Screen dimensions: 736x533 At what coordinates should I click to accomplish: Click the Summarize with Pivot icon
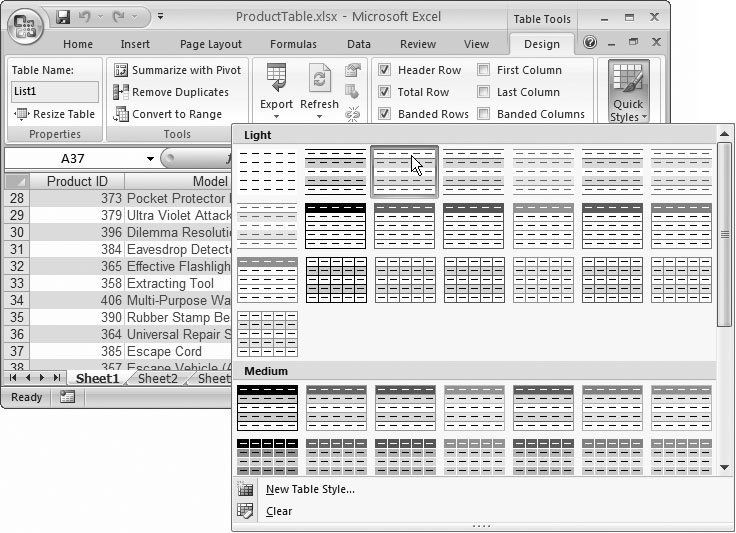pyautogui.click(x=121, y=70)
